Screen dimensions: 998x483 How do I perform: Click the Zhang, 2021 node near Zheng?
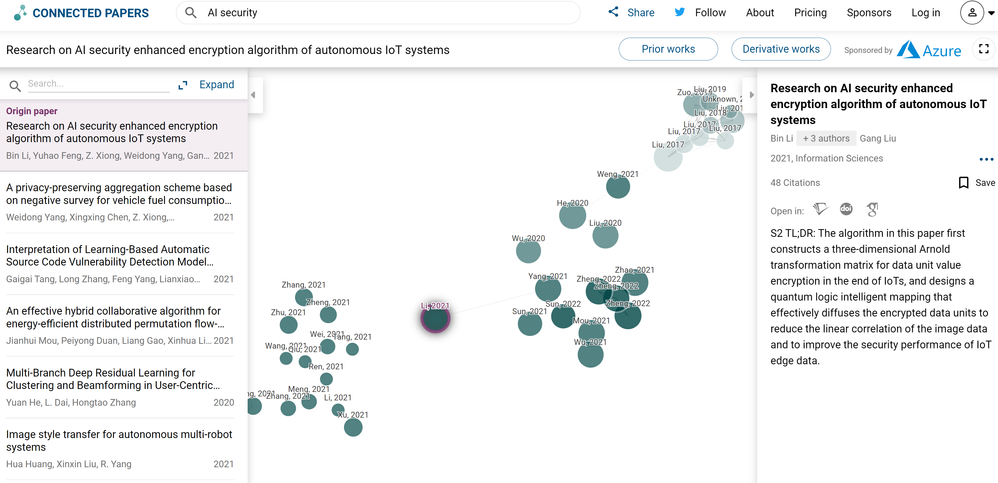(304, 297)
